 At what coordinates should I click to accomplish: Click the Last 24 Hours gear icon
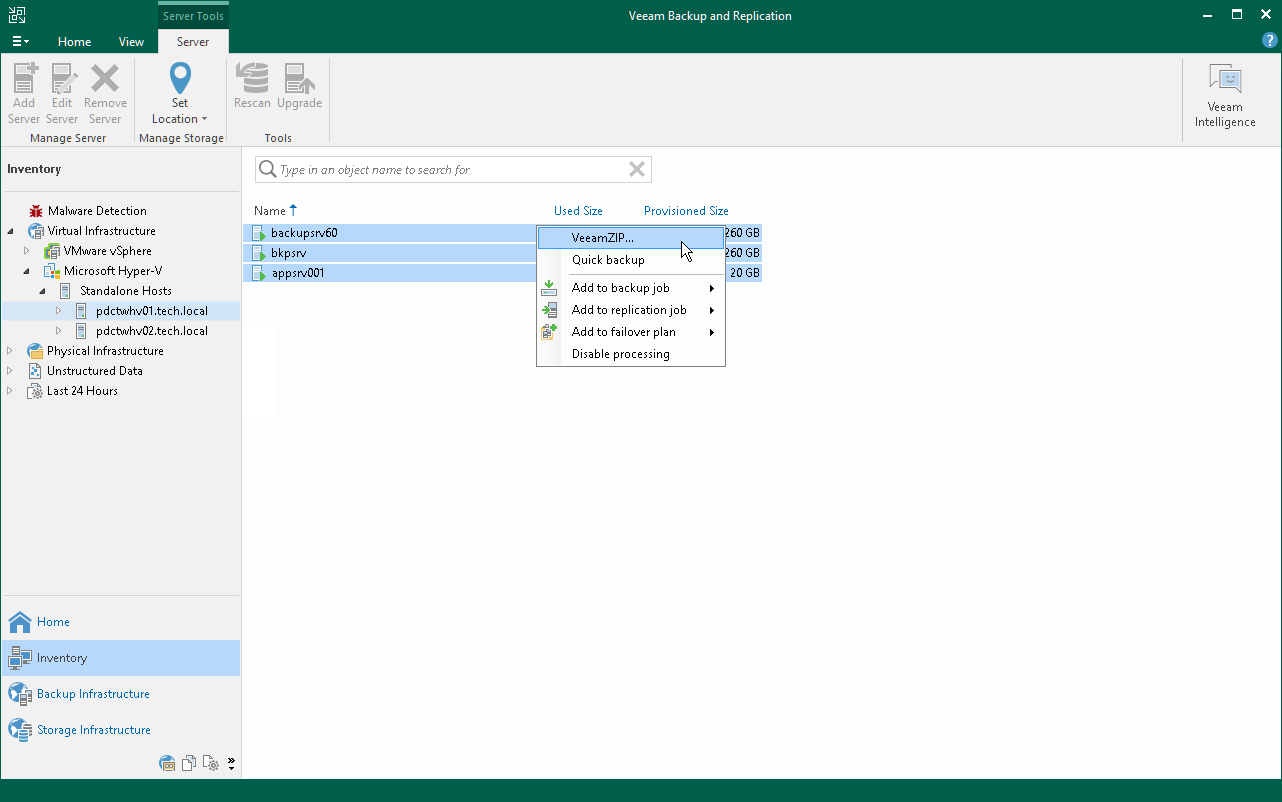[35, 391]
